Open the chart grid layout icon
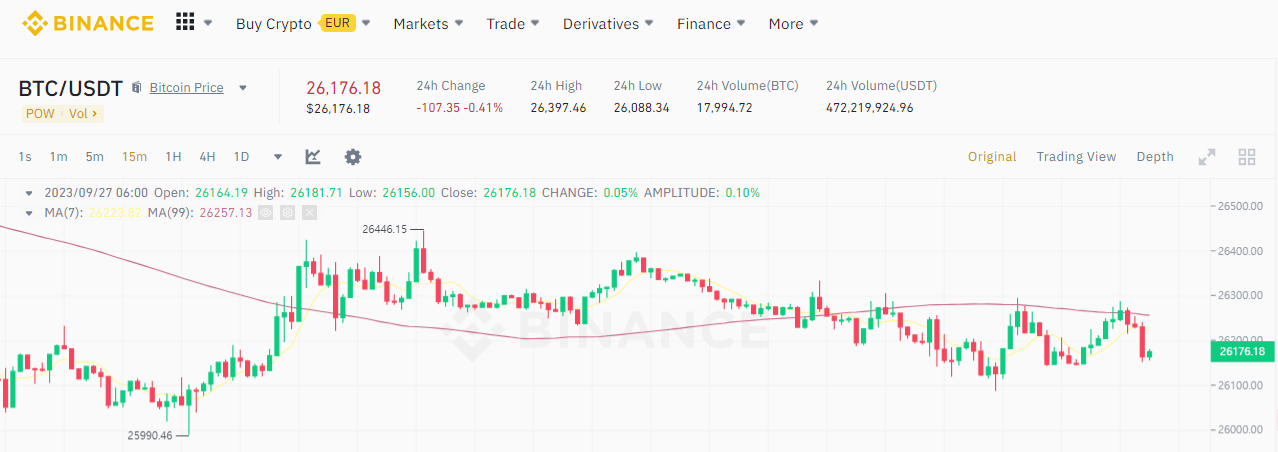This screenshot has height=452, width=1278. click(x=1246, y=157)
